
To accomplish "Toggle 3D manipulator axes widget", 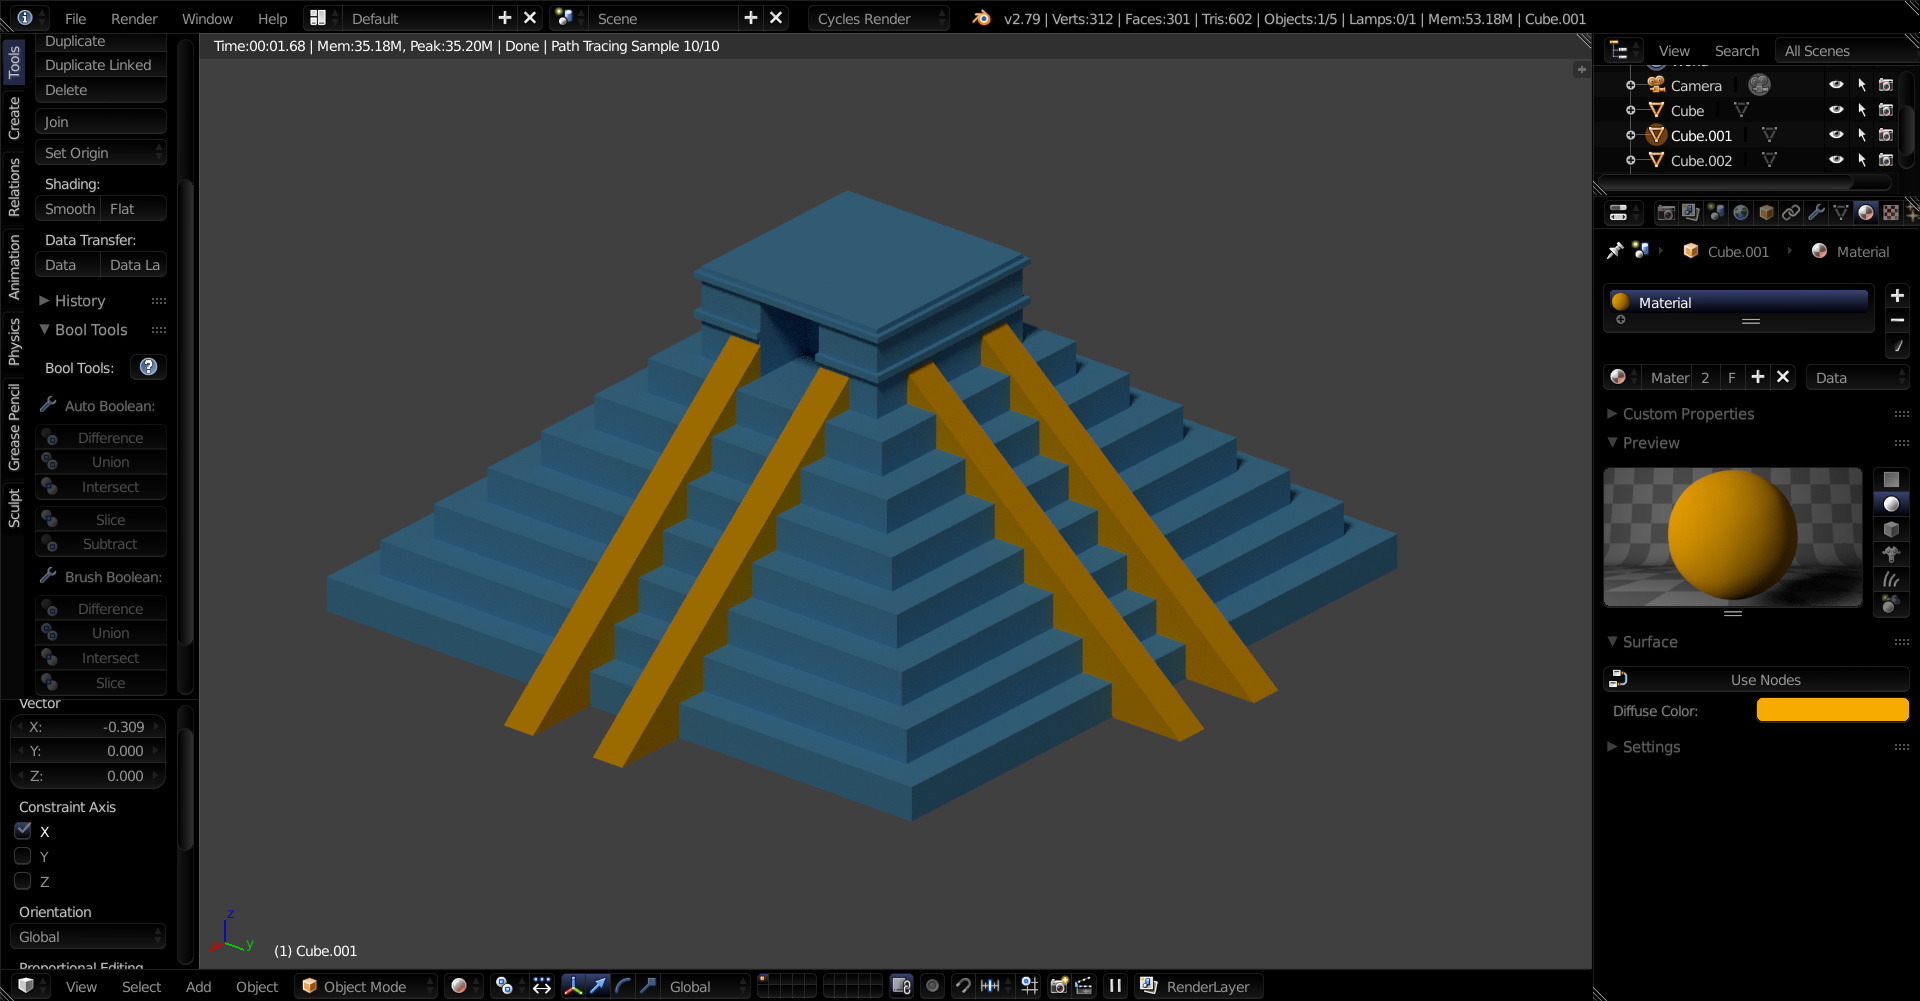I will pyautogui.click(x=573, y=986).
